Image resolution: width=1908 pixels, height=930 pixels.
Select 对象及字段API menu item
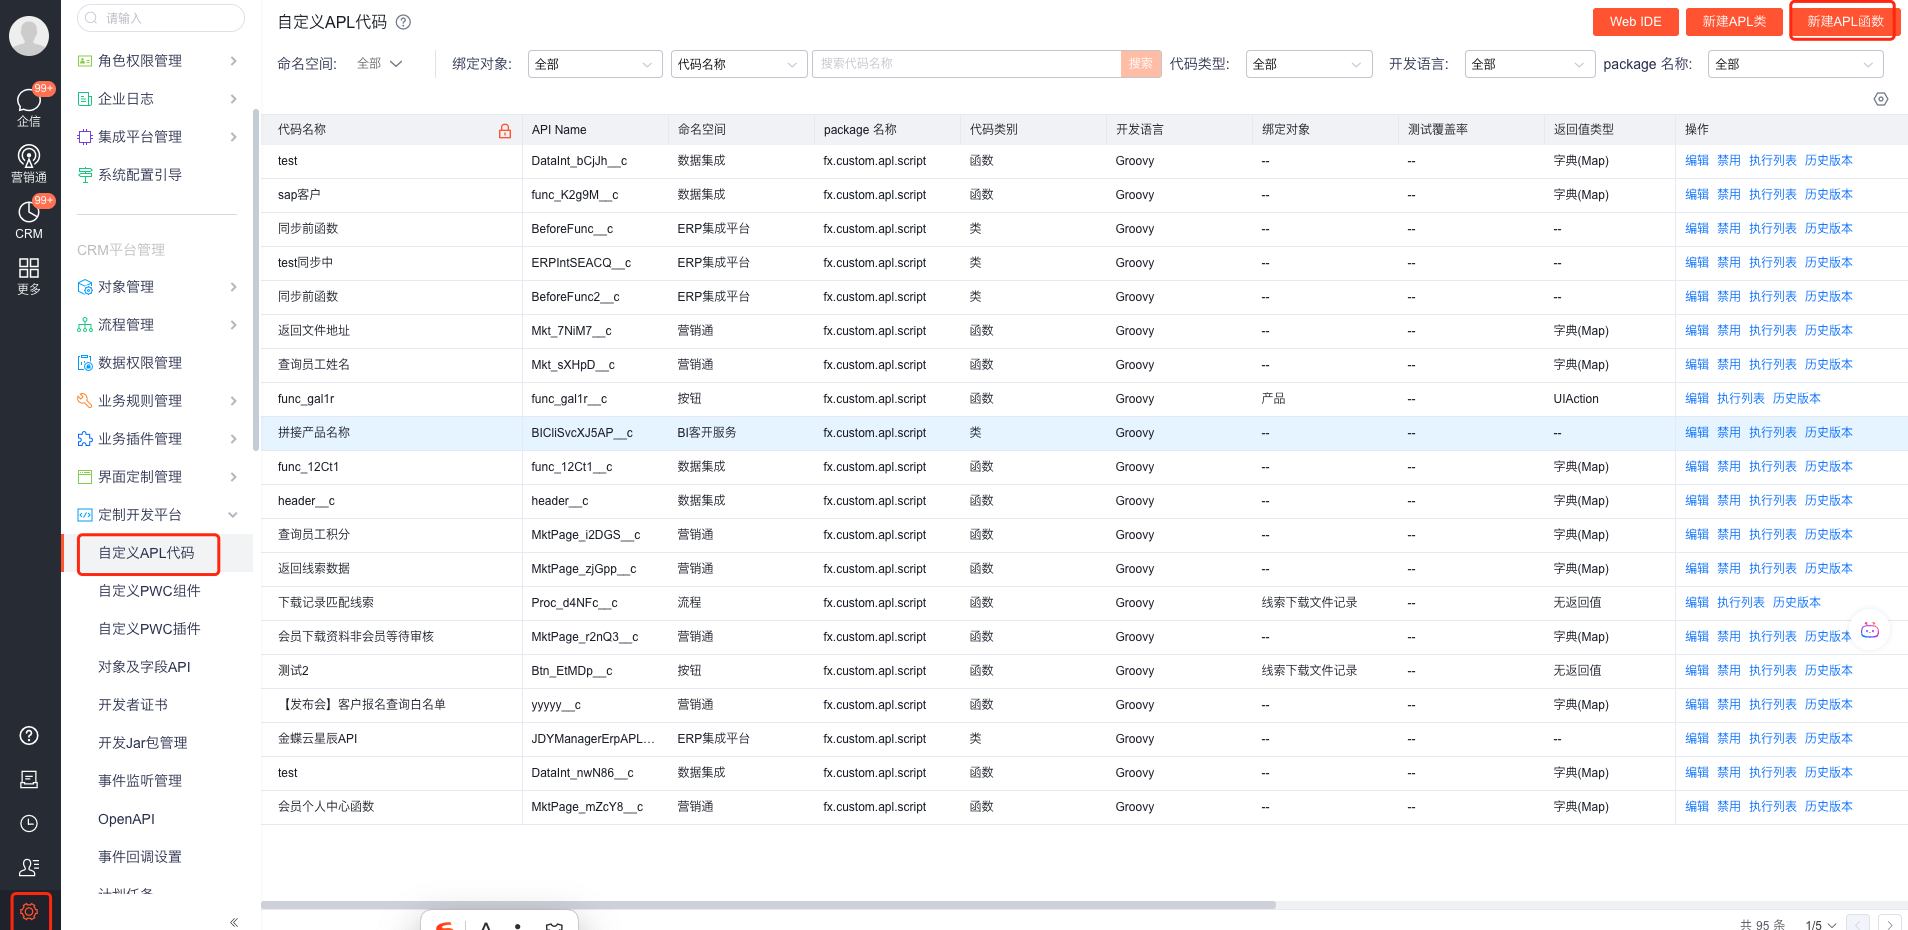[x=144, y=667]
